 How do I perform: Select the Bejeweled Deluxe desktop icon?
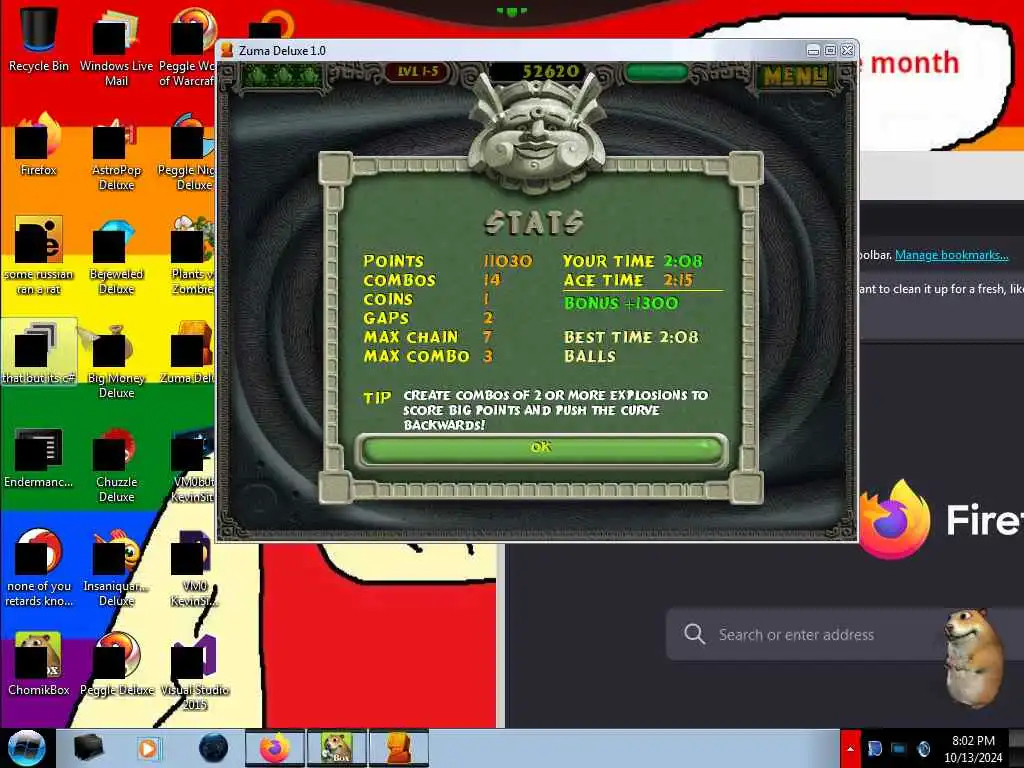pos(116,256)
